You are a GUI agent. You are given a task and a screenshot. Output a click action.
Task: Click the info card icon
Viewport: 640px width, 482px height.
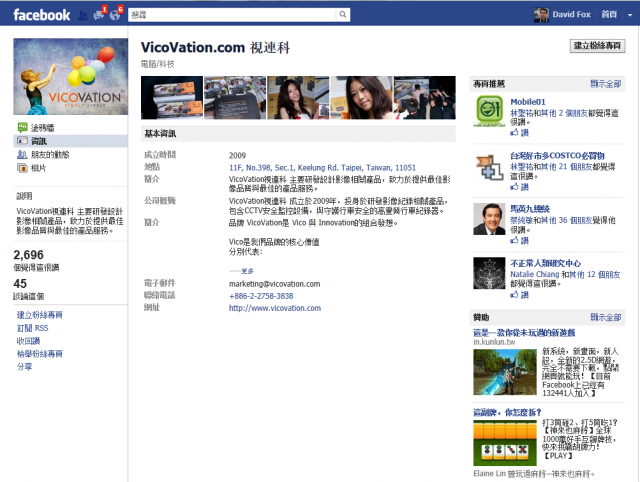click(22, 141)
